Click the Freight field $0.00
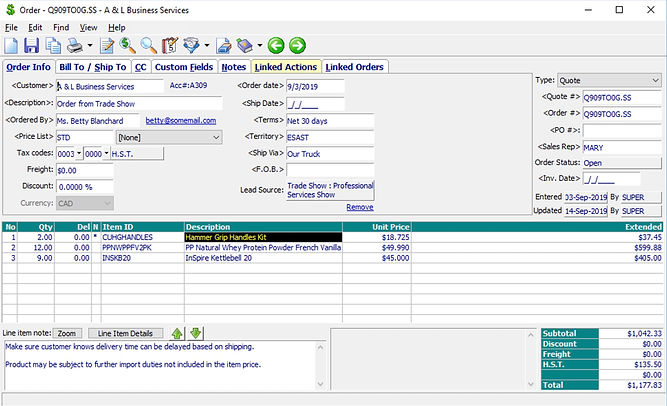This screenshot has width=667, height=406. coord(85,170)
